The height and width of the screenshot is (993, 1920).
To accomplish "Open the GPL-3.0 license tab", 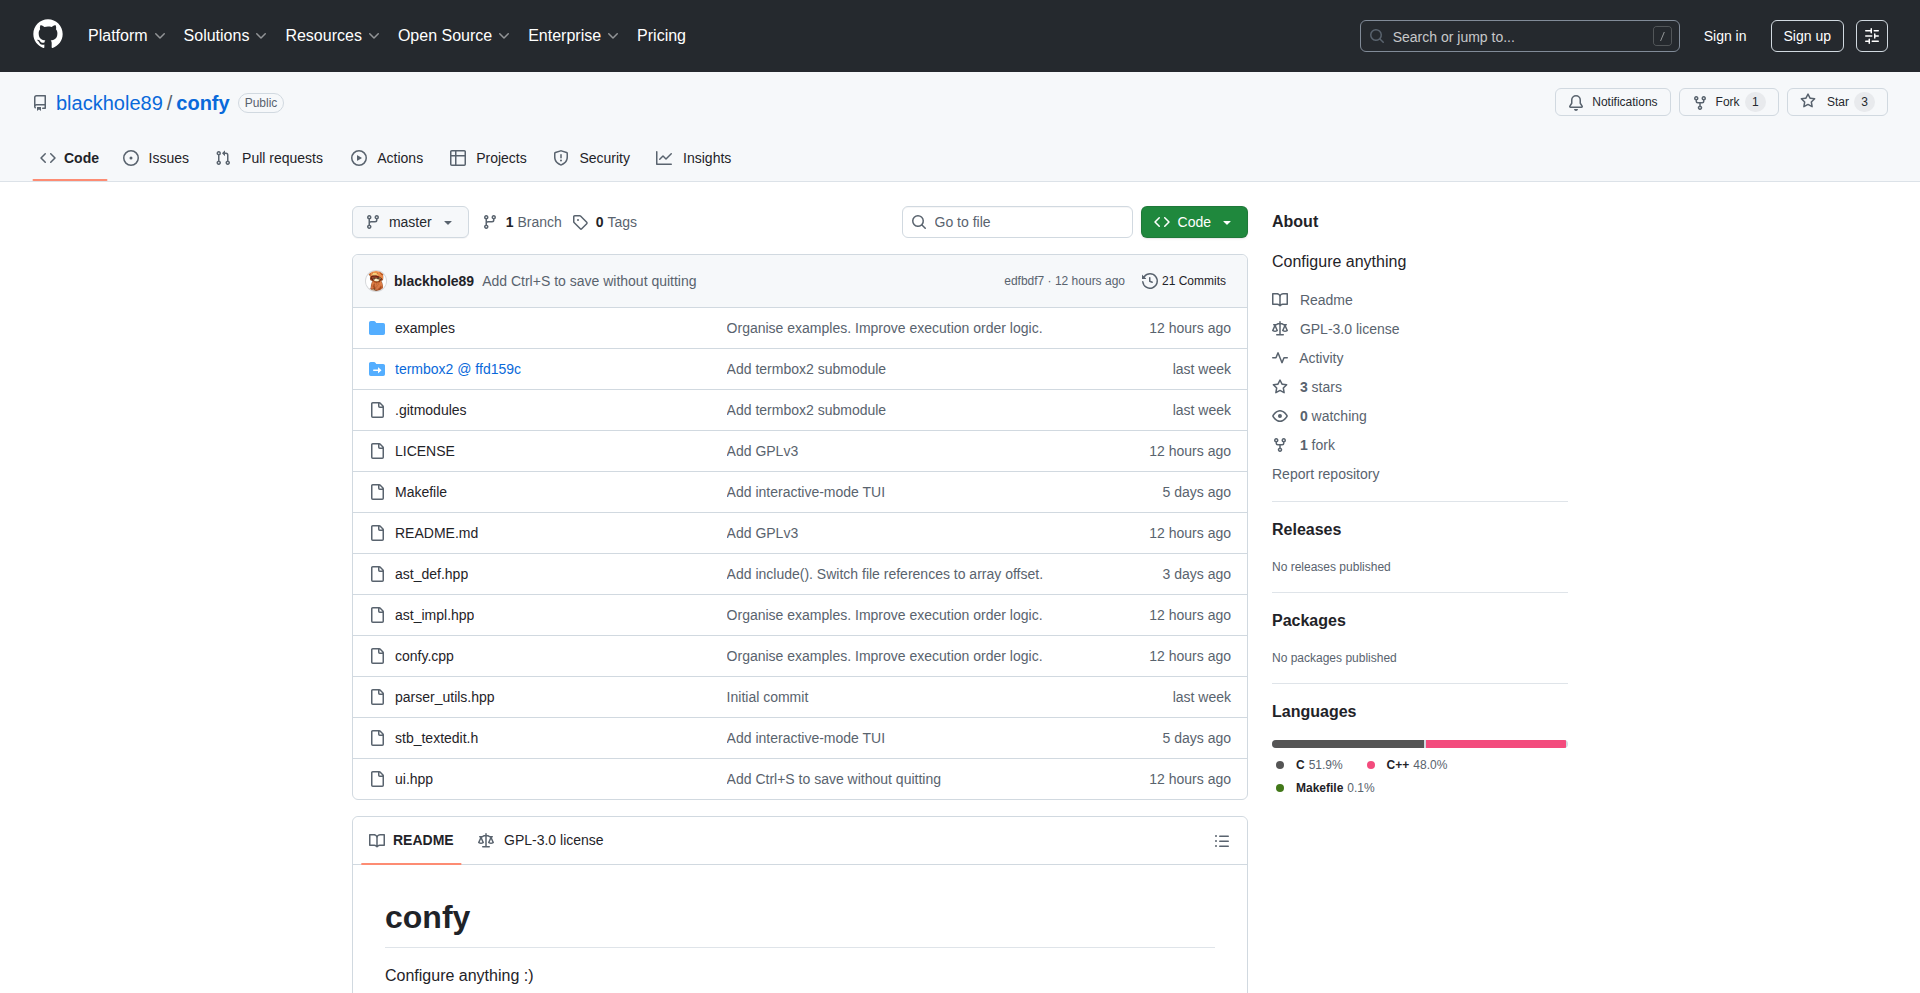I will tap(541, 840).
